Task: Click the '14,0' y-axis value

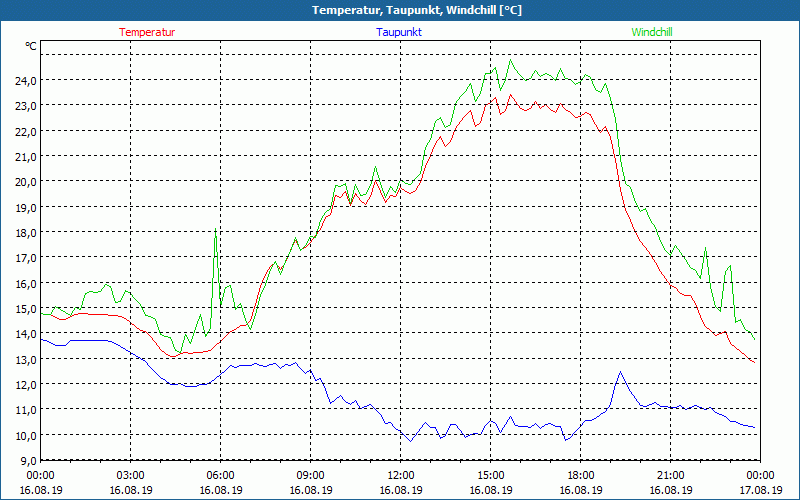Action: coord(26,334)
